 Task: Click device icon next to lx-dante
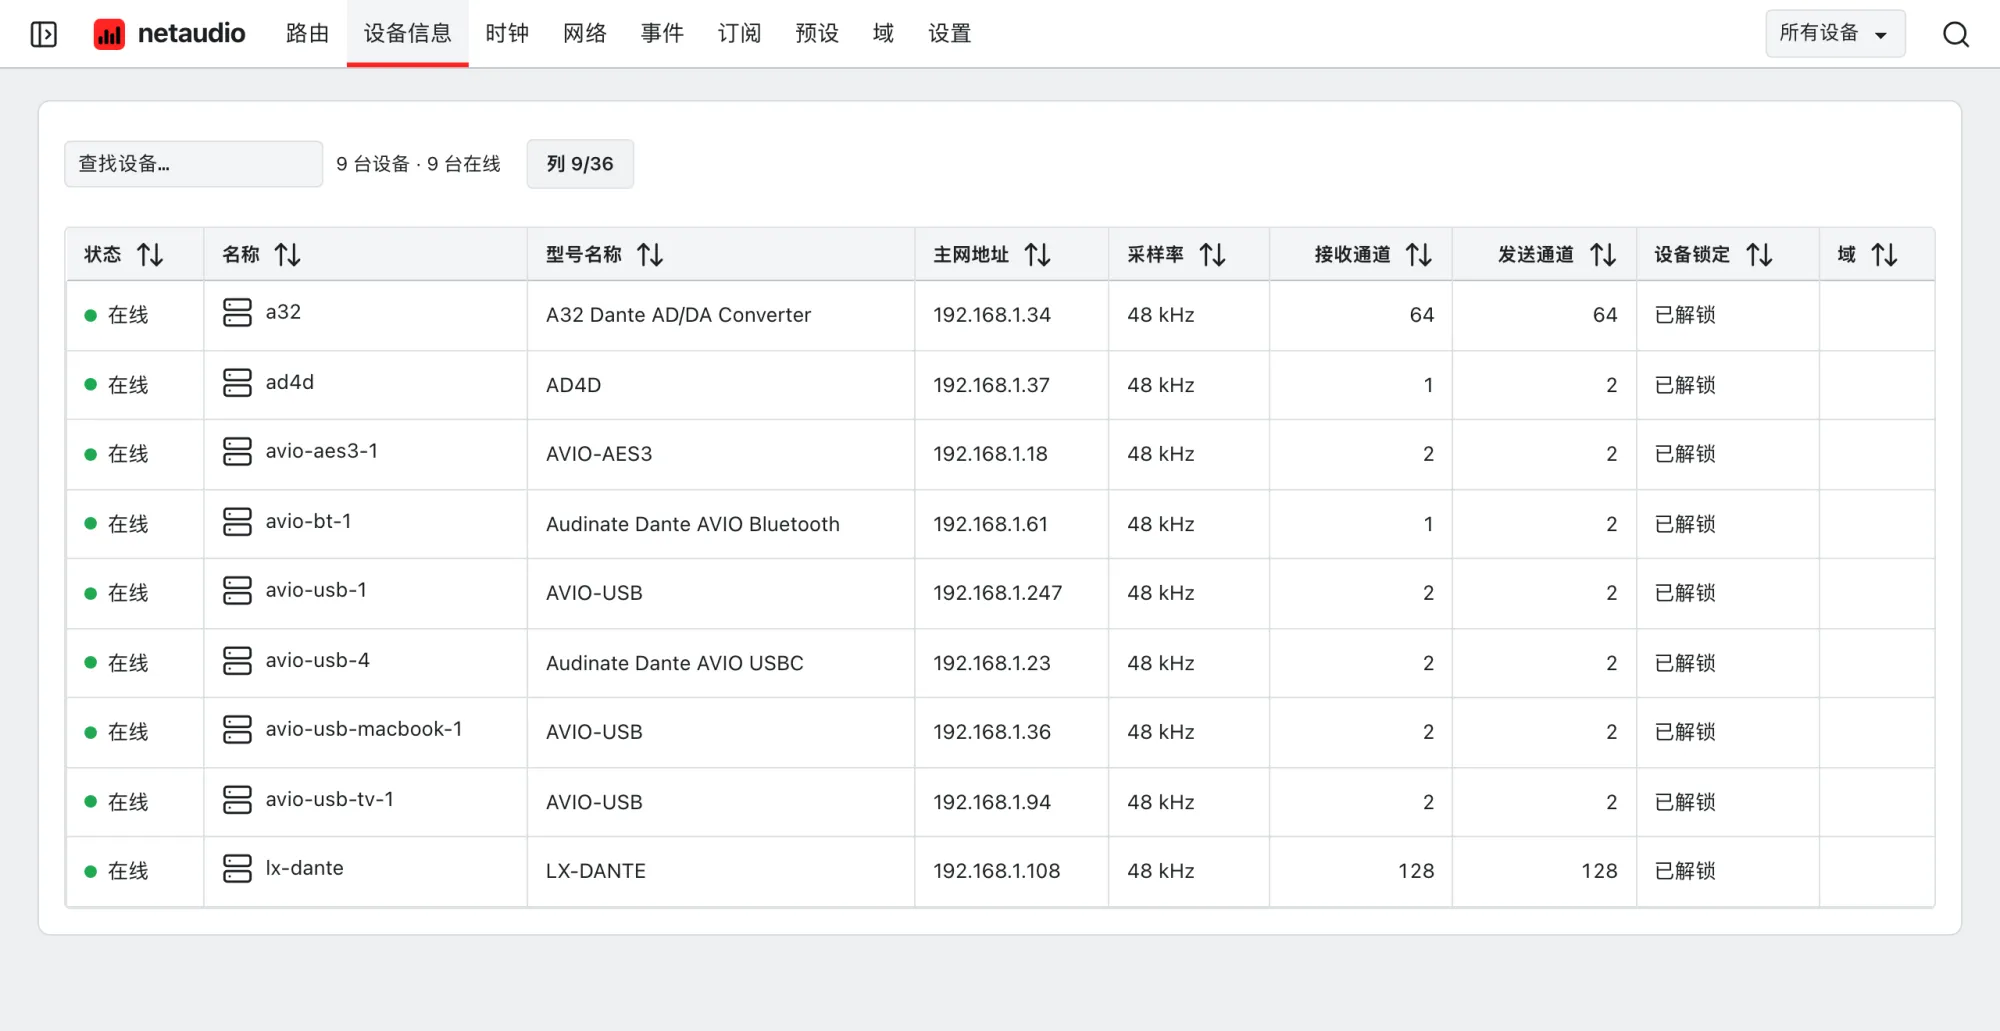click(x=237, y=869)
